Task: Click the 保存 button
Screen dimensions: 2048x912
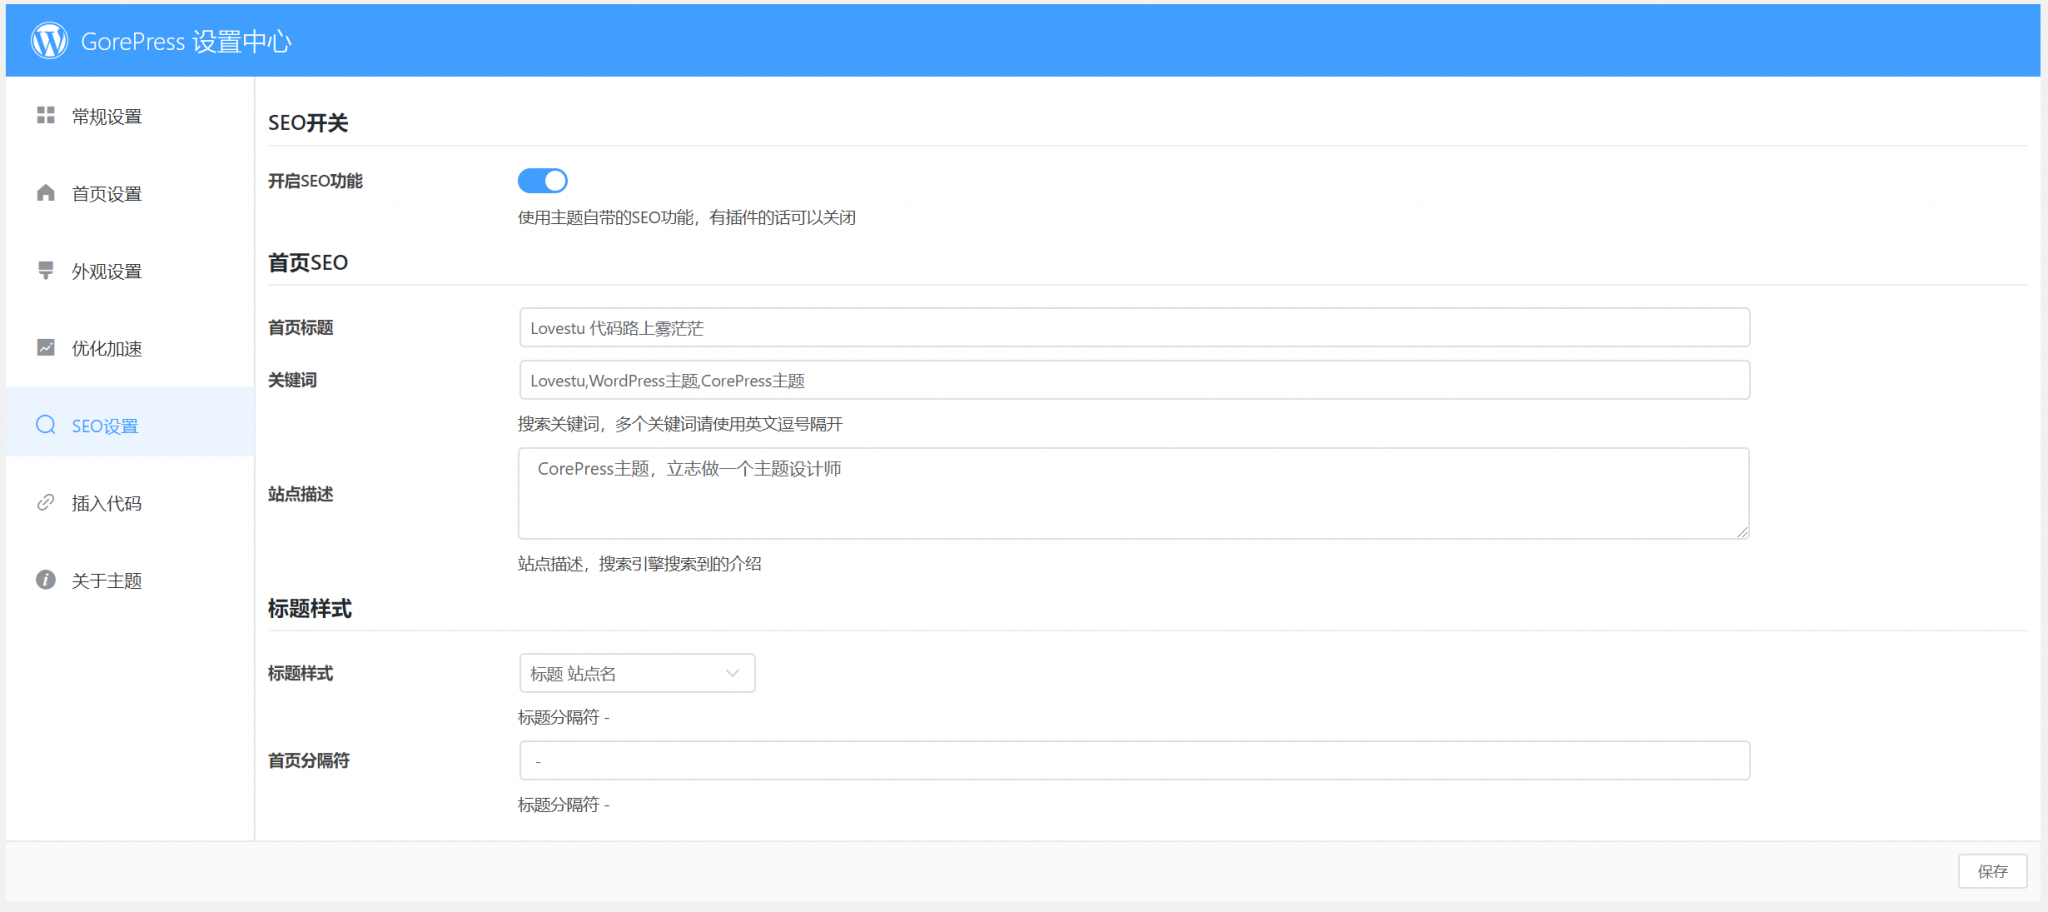Action: pyautogui.click(x=1992, y=871)
